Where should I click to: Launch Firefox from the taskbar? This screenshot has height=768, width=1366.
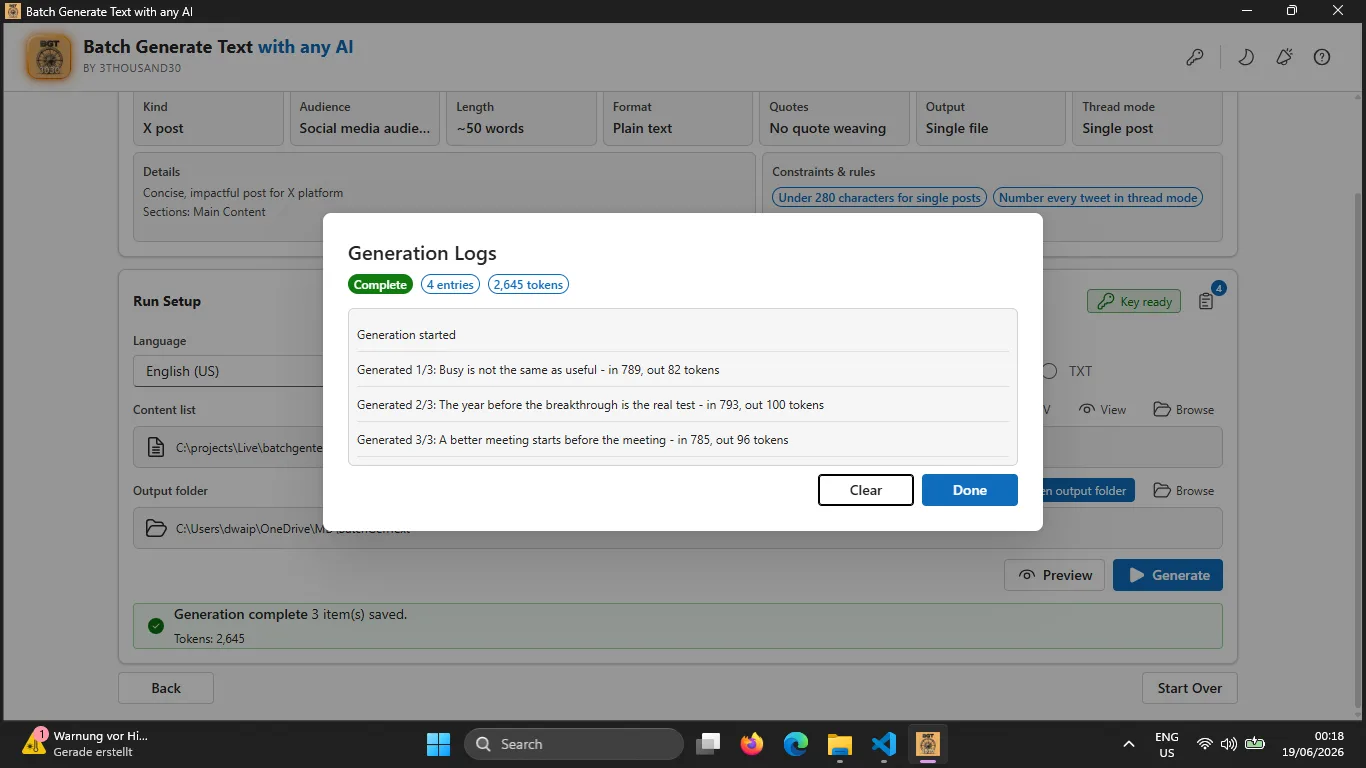(x=751, y=744)
